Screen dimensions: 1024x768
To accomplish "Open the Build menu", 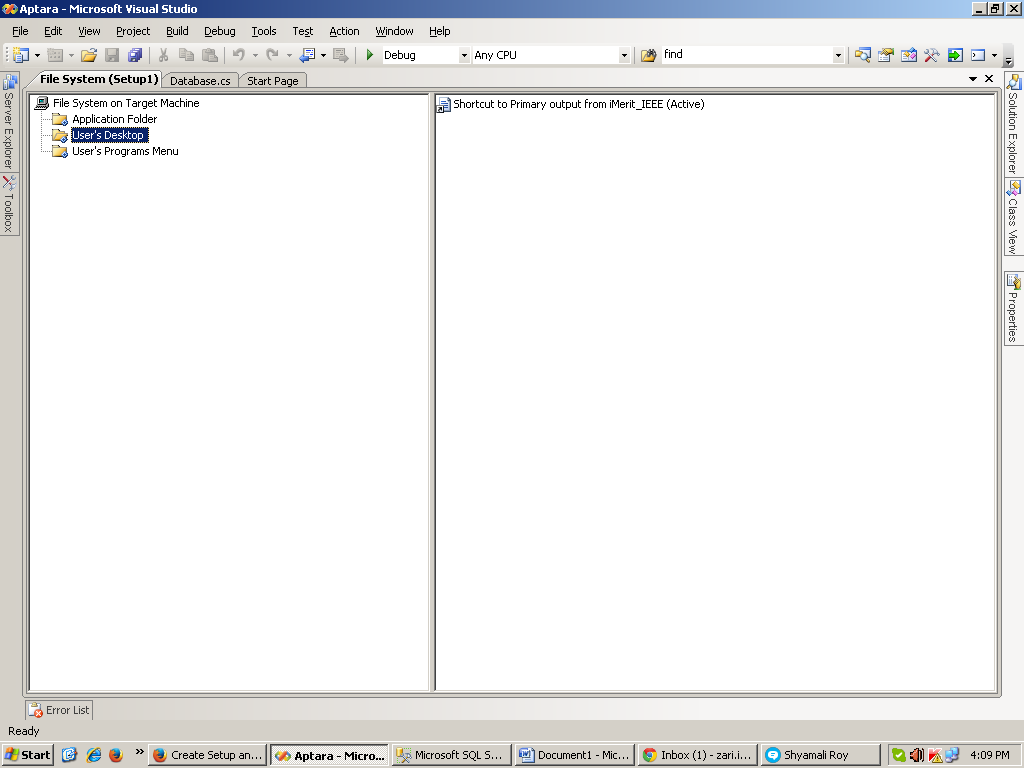I will (177, 31).
